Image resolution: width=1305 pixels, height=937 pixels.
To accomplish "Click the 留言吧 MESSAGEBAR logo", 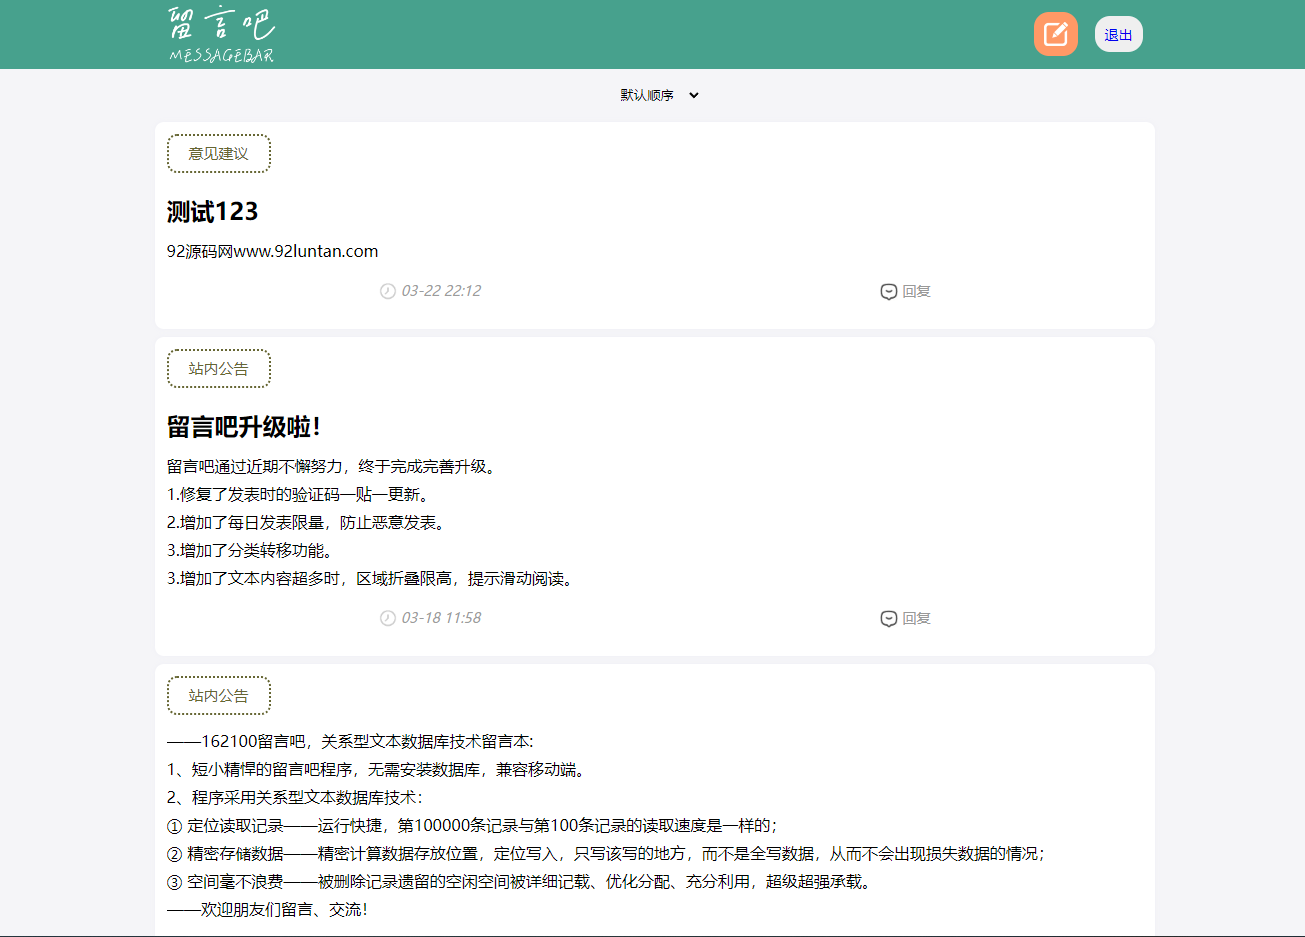I will (x=221, y=35).
